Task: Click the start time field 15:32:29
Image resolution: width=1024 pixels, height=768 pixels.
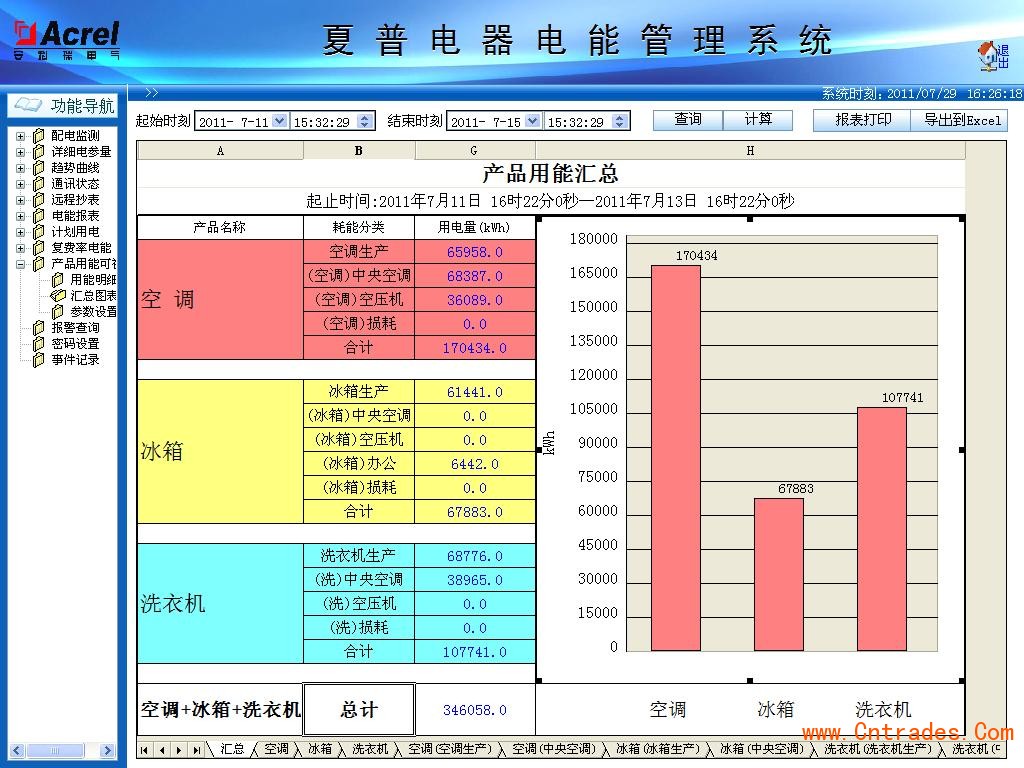Action: coord(323,121)
